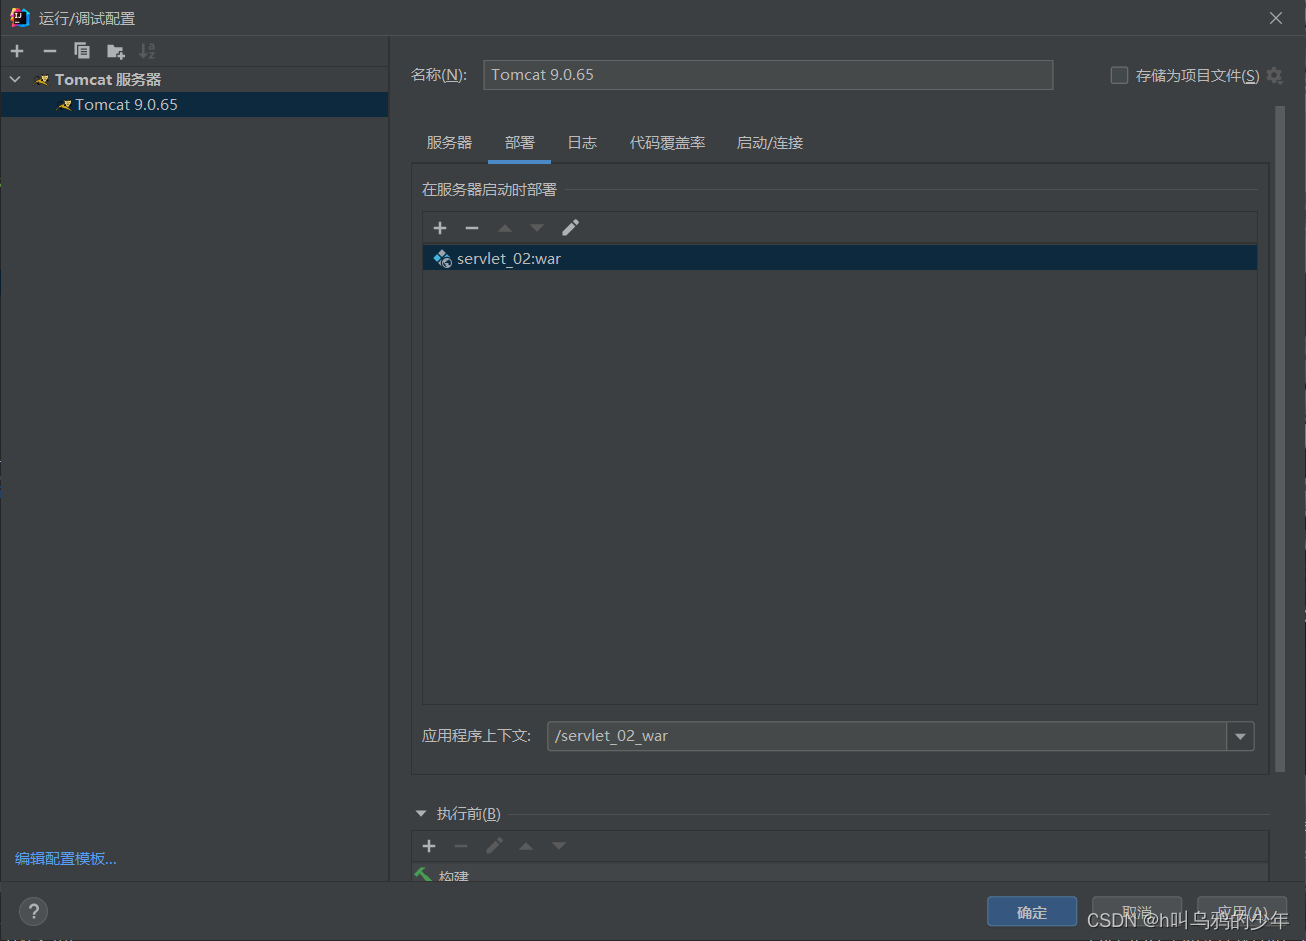
Task: Open gear settings next to 存储为项目文件
Action: pyautogui.click(x=1274, y=75)
